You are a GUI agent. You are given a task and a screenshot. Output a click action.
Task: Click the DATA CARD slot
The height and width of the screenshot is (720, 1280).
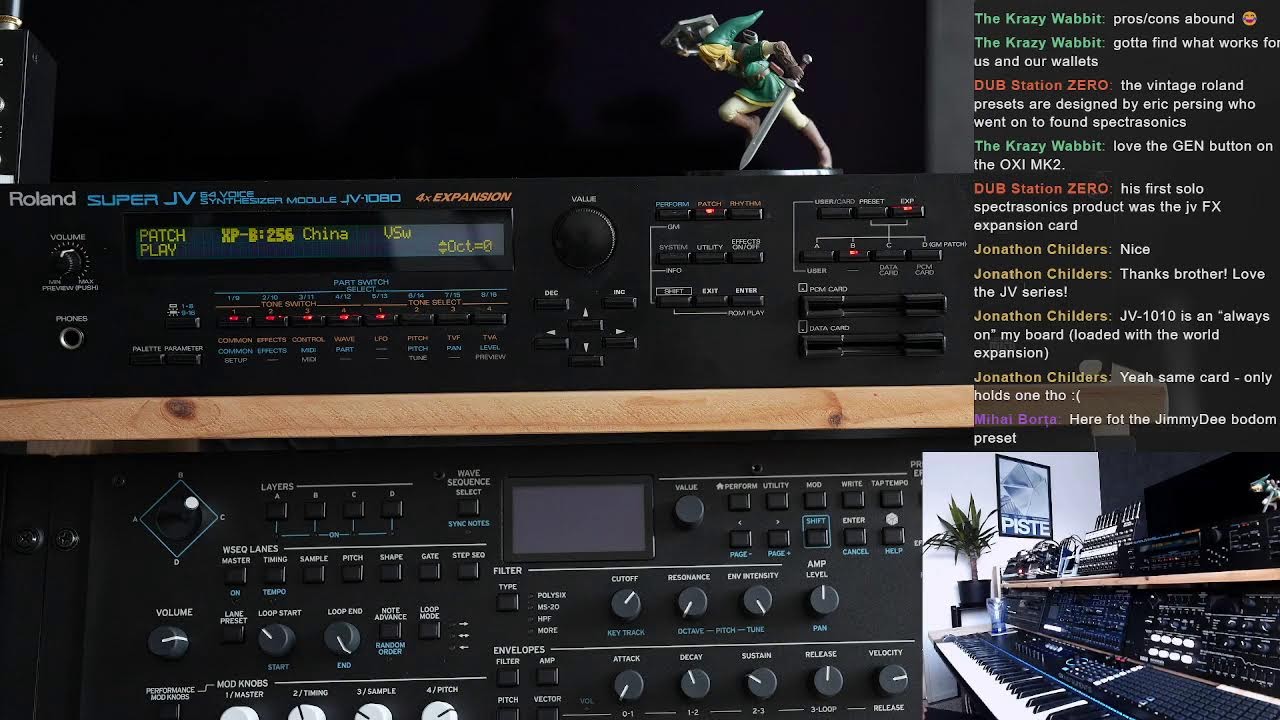point(872,345)
